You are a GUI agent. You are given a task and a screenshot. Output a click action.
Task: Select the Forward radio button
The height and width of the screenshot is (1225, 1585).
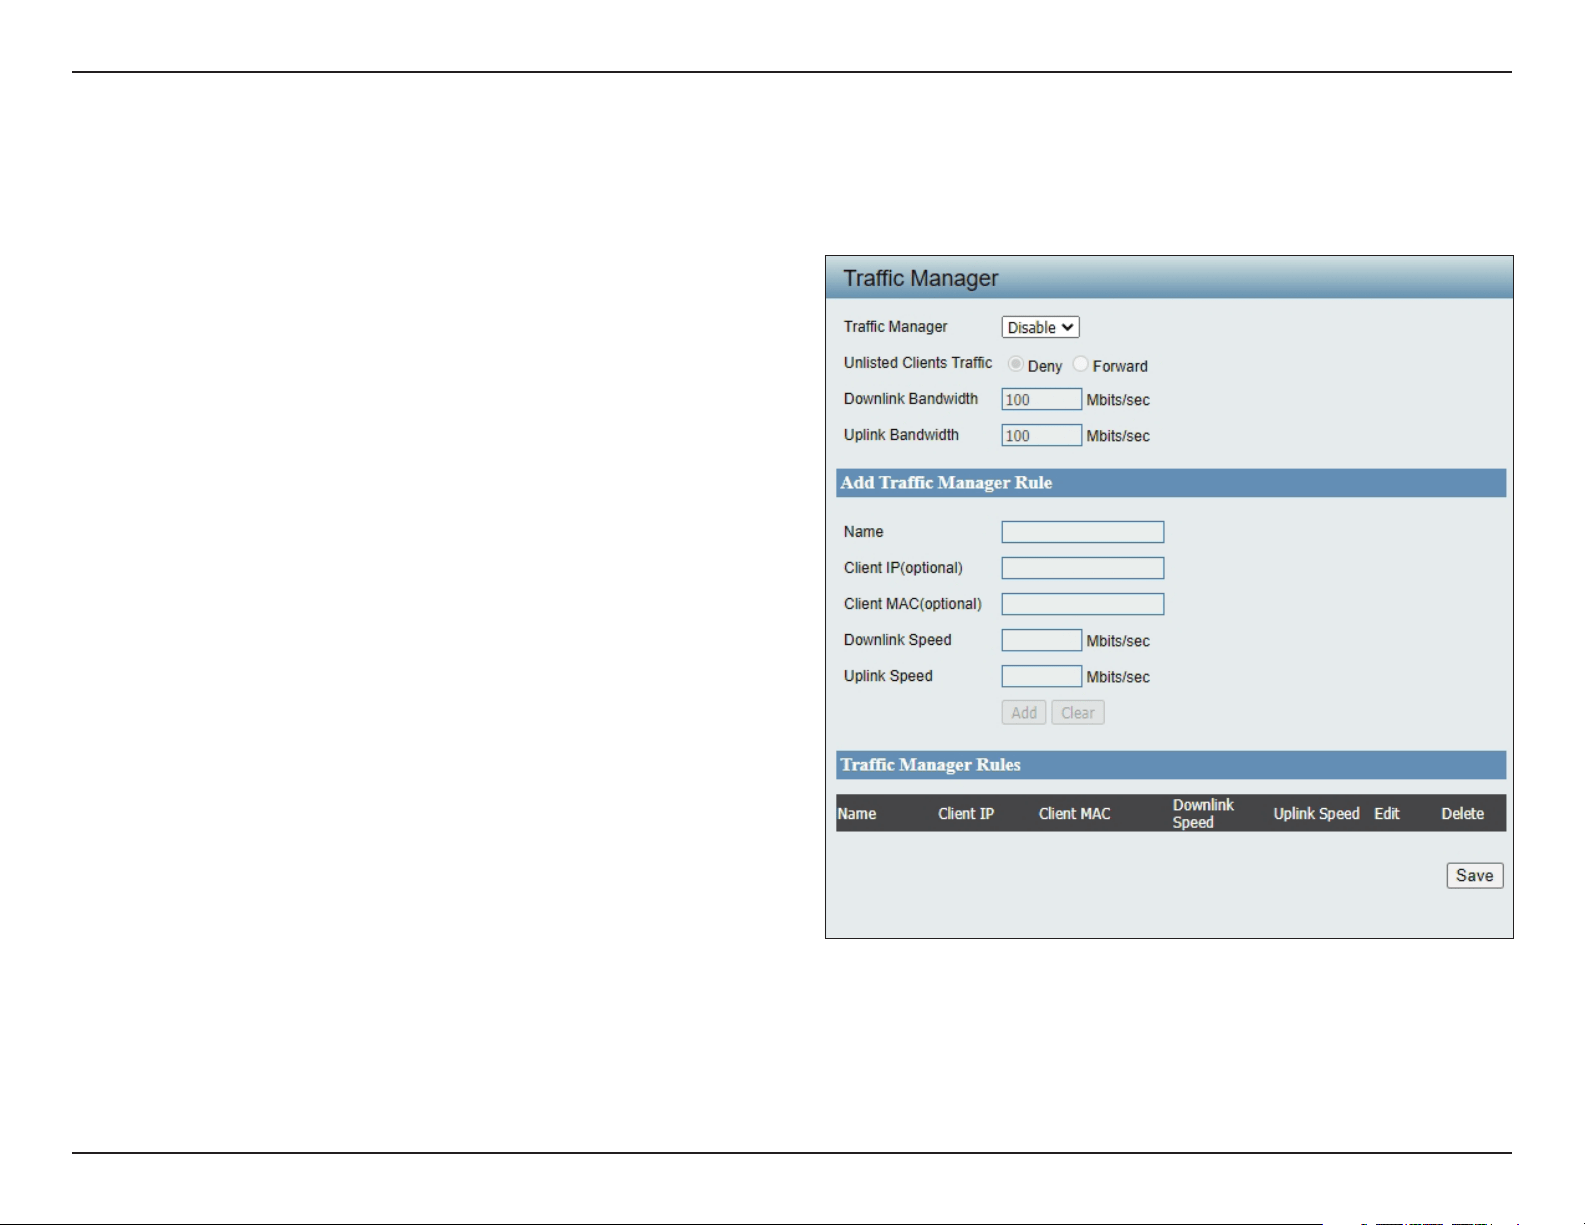pyautogui.click(x=1080, y=364)
